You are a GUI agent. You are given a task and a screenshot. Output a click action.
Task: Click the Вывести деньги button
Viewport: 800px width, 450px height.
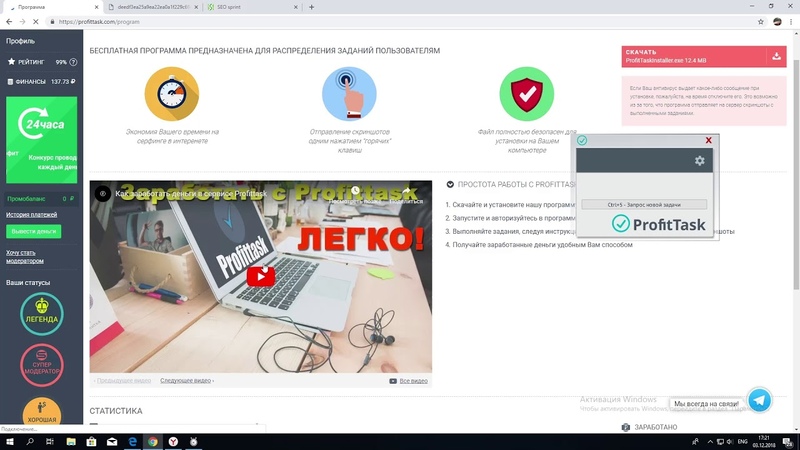(x=34, y=232)
